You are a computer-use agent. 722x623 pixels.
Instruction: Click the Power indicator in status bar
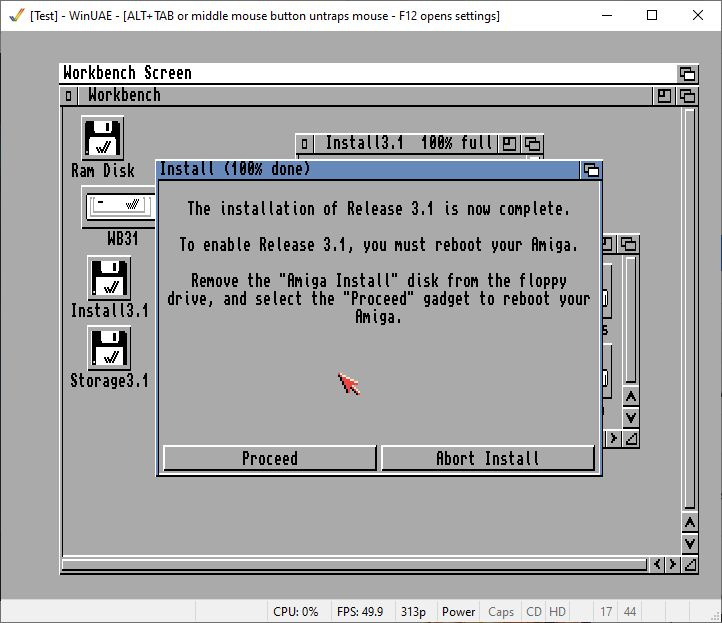(x=458, y=611)
